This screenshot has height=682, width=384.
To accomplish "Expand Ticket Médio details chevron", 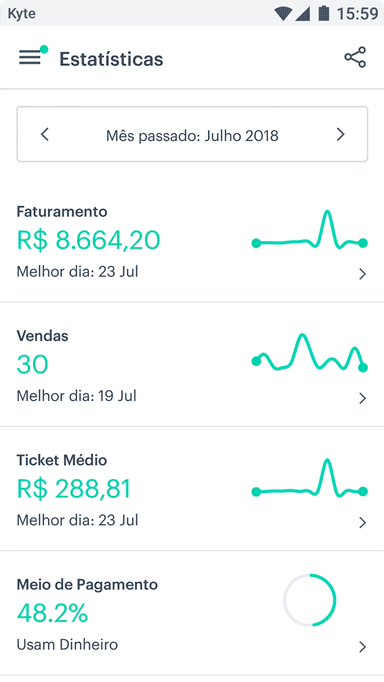I will (362, 522).
